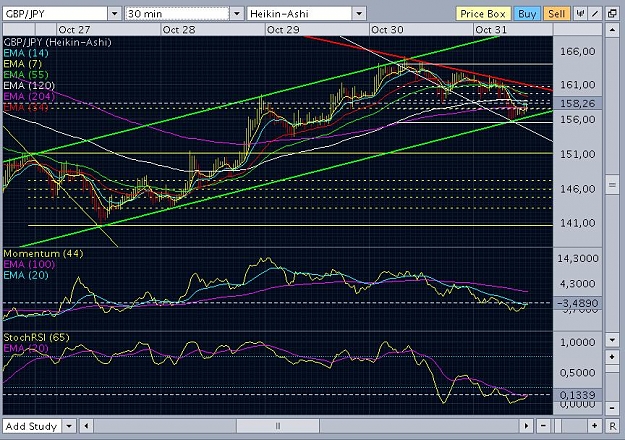Click the EMA (120) legend label
The height and width of the screenshot is (440, 625).
29,85
